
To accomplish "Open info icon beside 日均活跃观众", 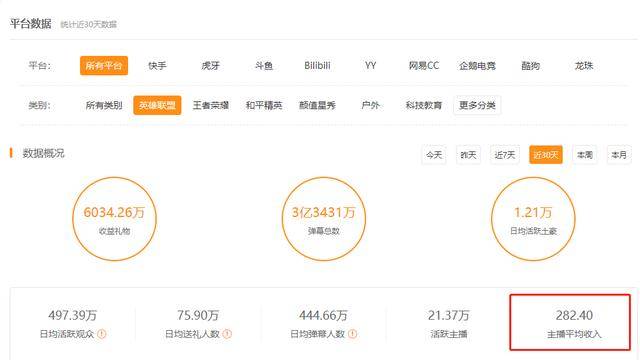I will 102,334.
